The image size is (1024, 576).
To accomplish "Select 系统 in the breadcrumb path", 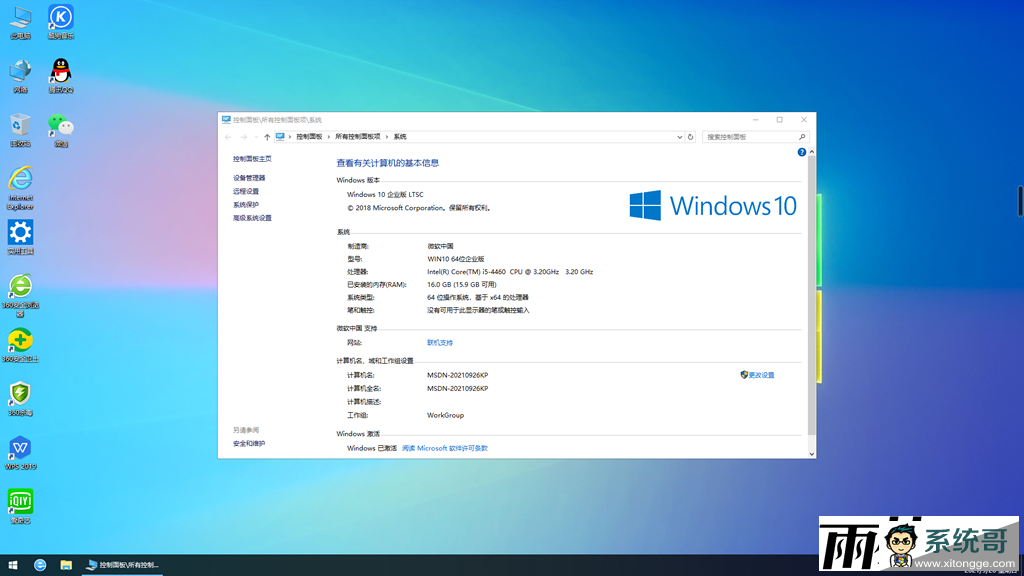I will (400, 137).
